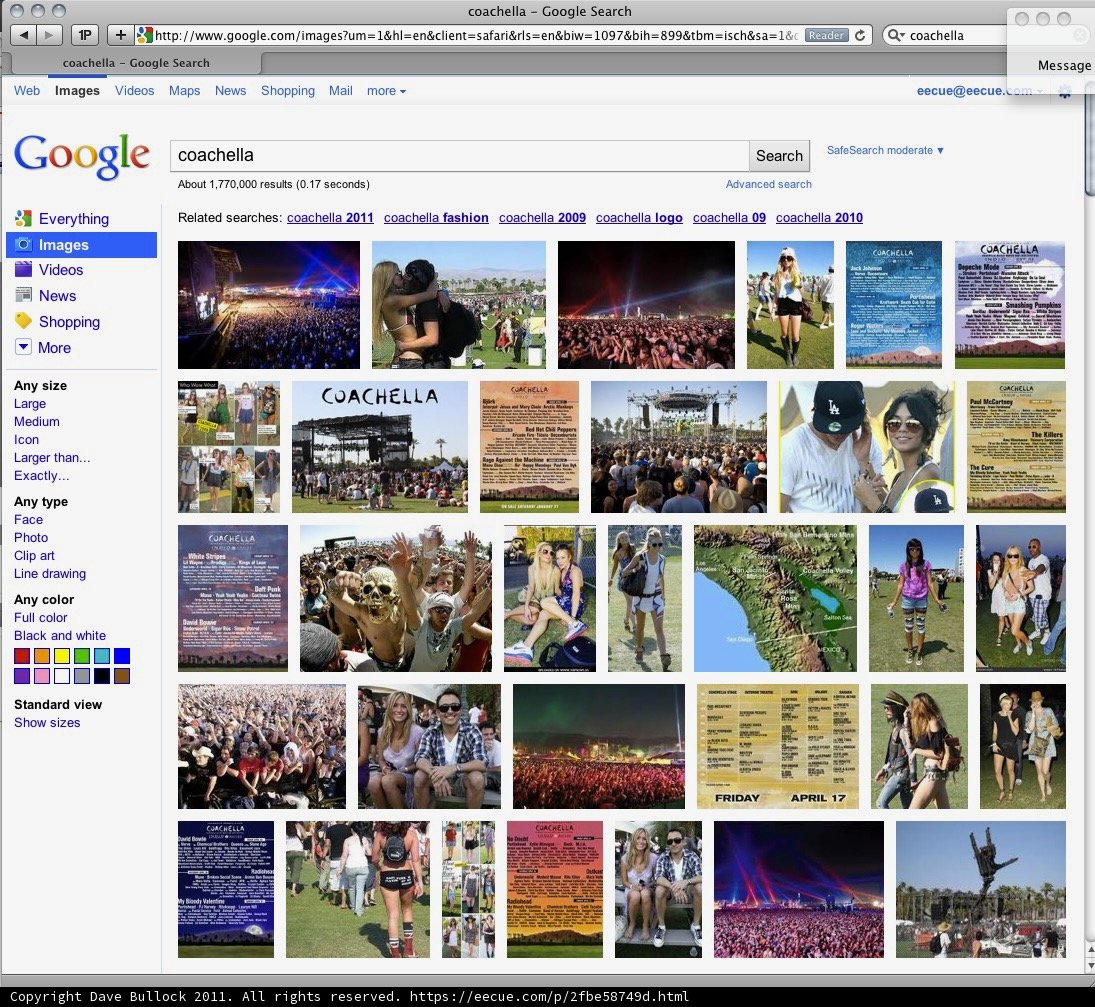
Task: Open Maps in top navigation
Action: (x=184, y=91)
